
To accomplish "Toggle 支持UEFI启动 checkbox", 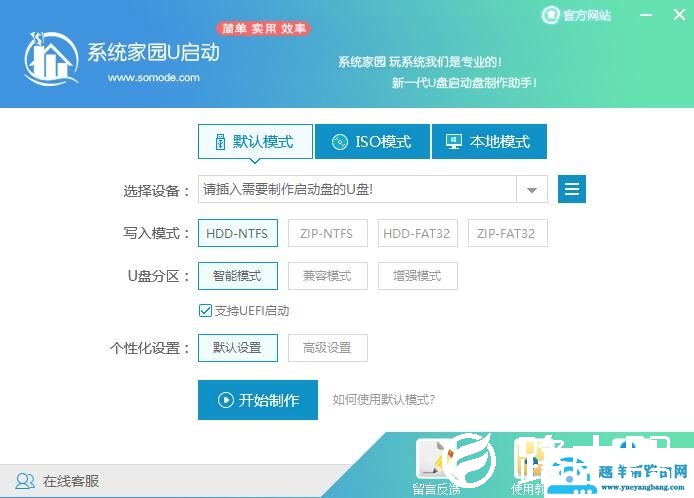I will tap(205, 311).
